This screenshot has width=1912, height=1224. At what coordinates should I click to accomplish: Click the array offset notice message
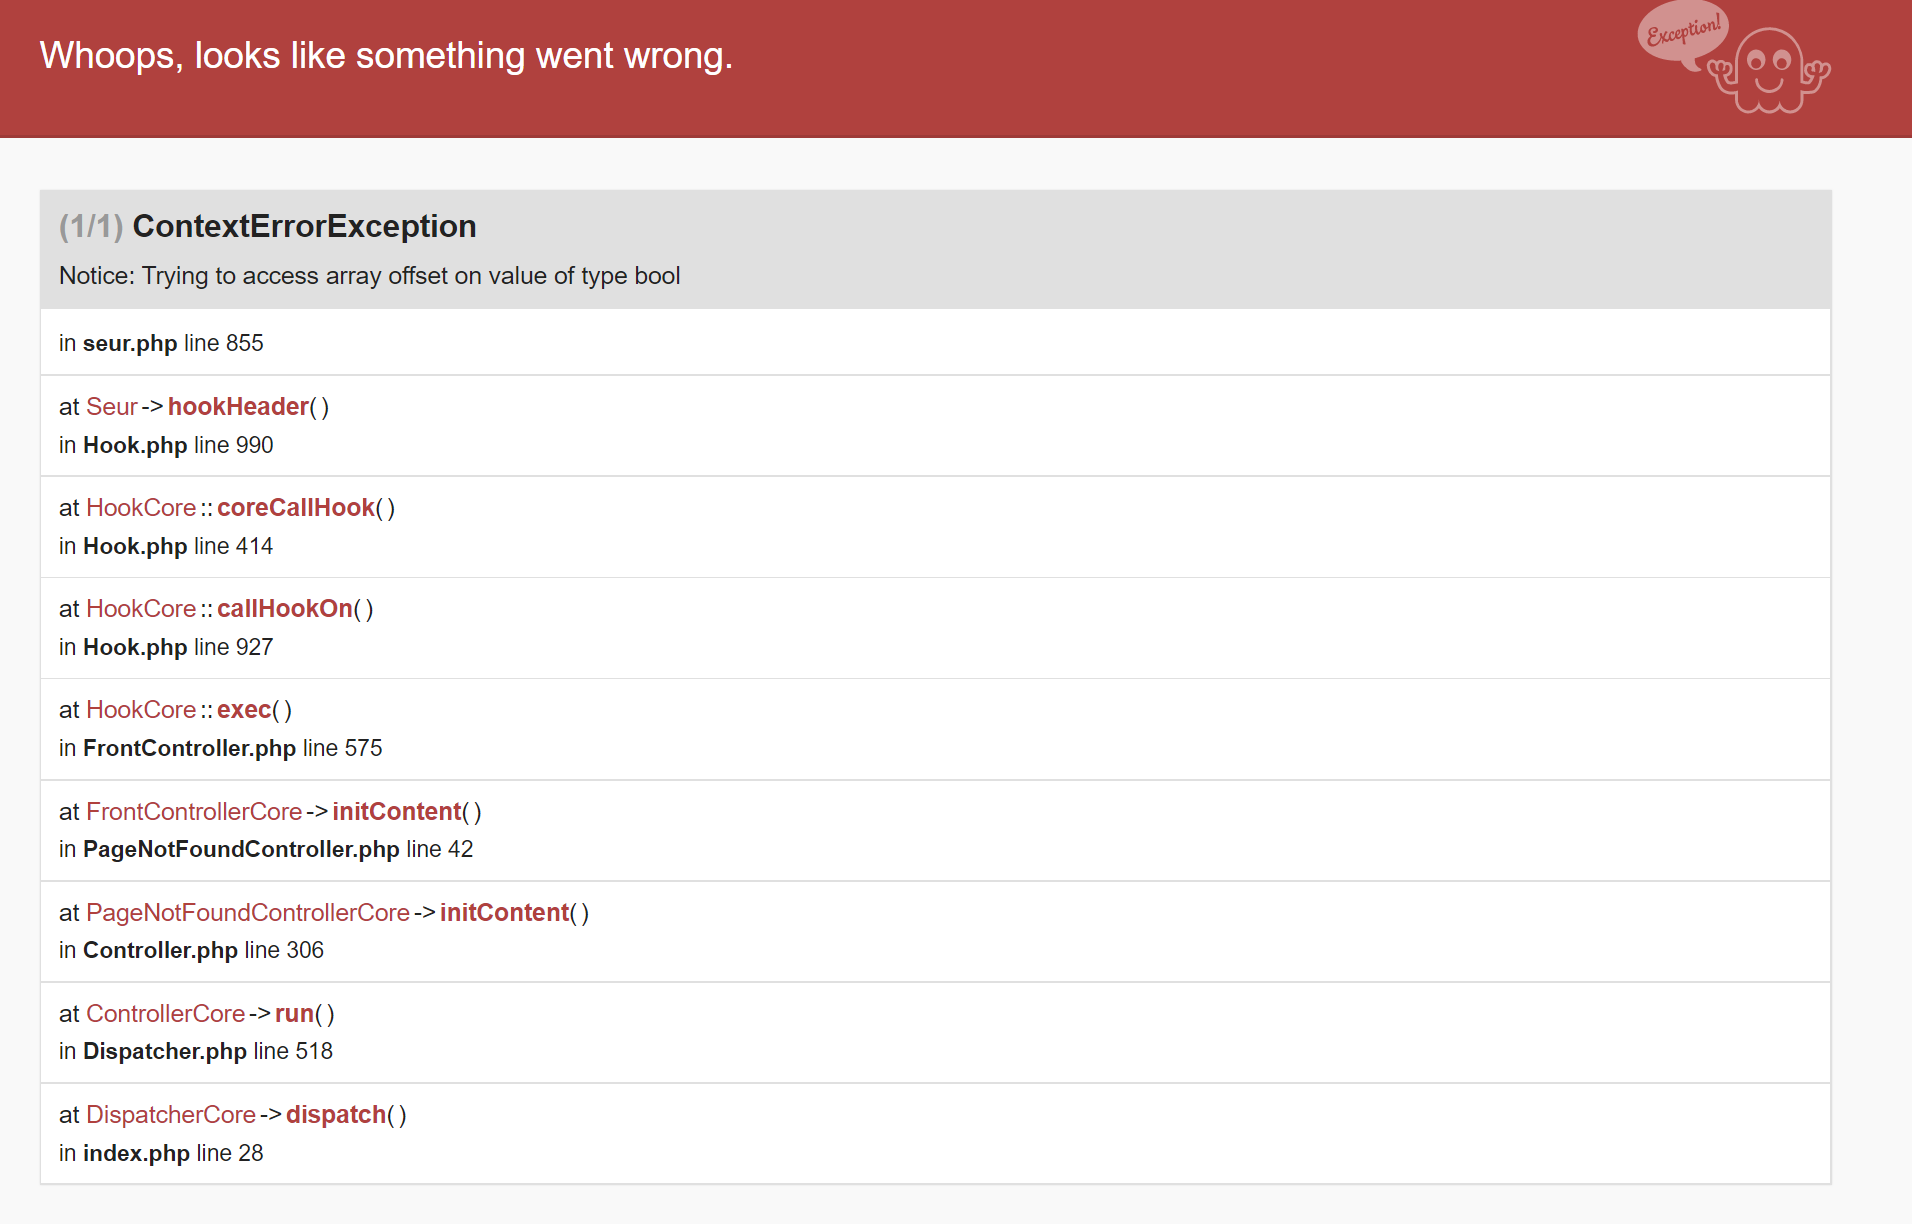click(370, 276)
